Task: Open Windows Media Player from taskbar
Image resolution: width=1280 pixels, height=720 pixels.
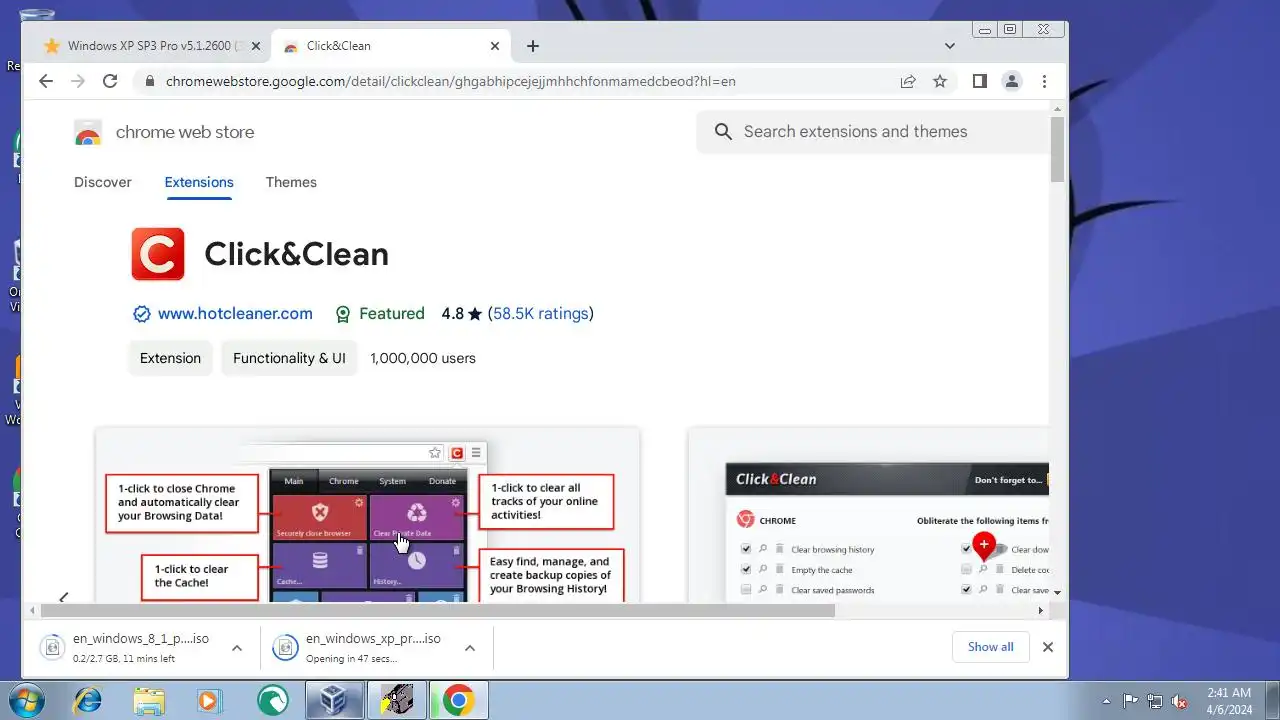Action: 210,700
